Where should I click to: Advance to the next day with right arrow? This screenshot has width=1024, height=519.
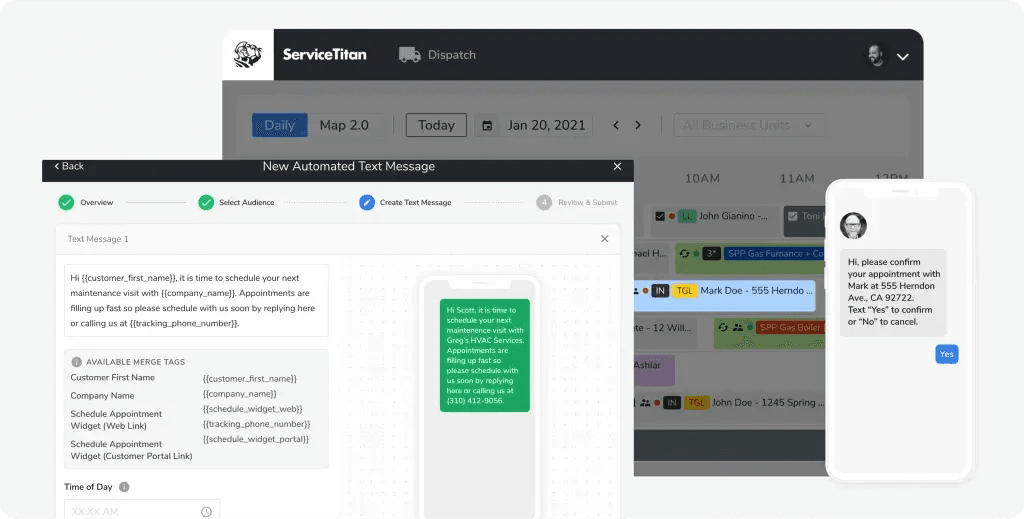638,126
